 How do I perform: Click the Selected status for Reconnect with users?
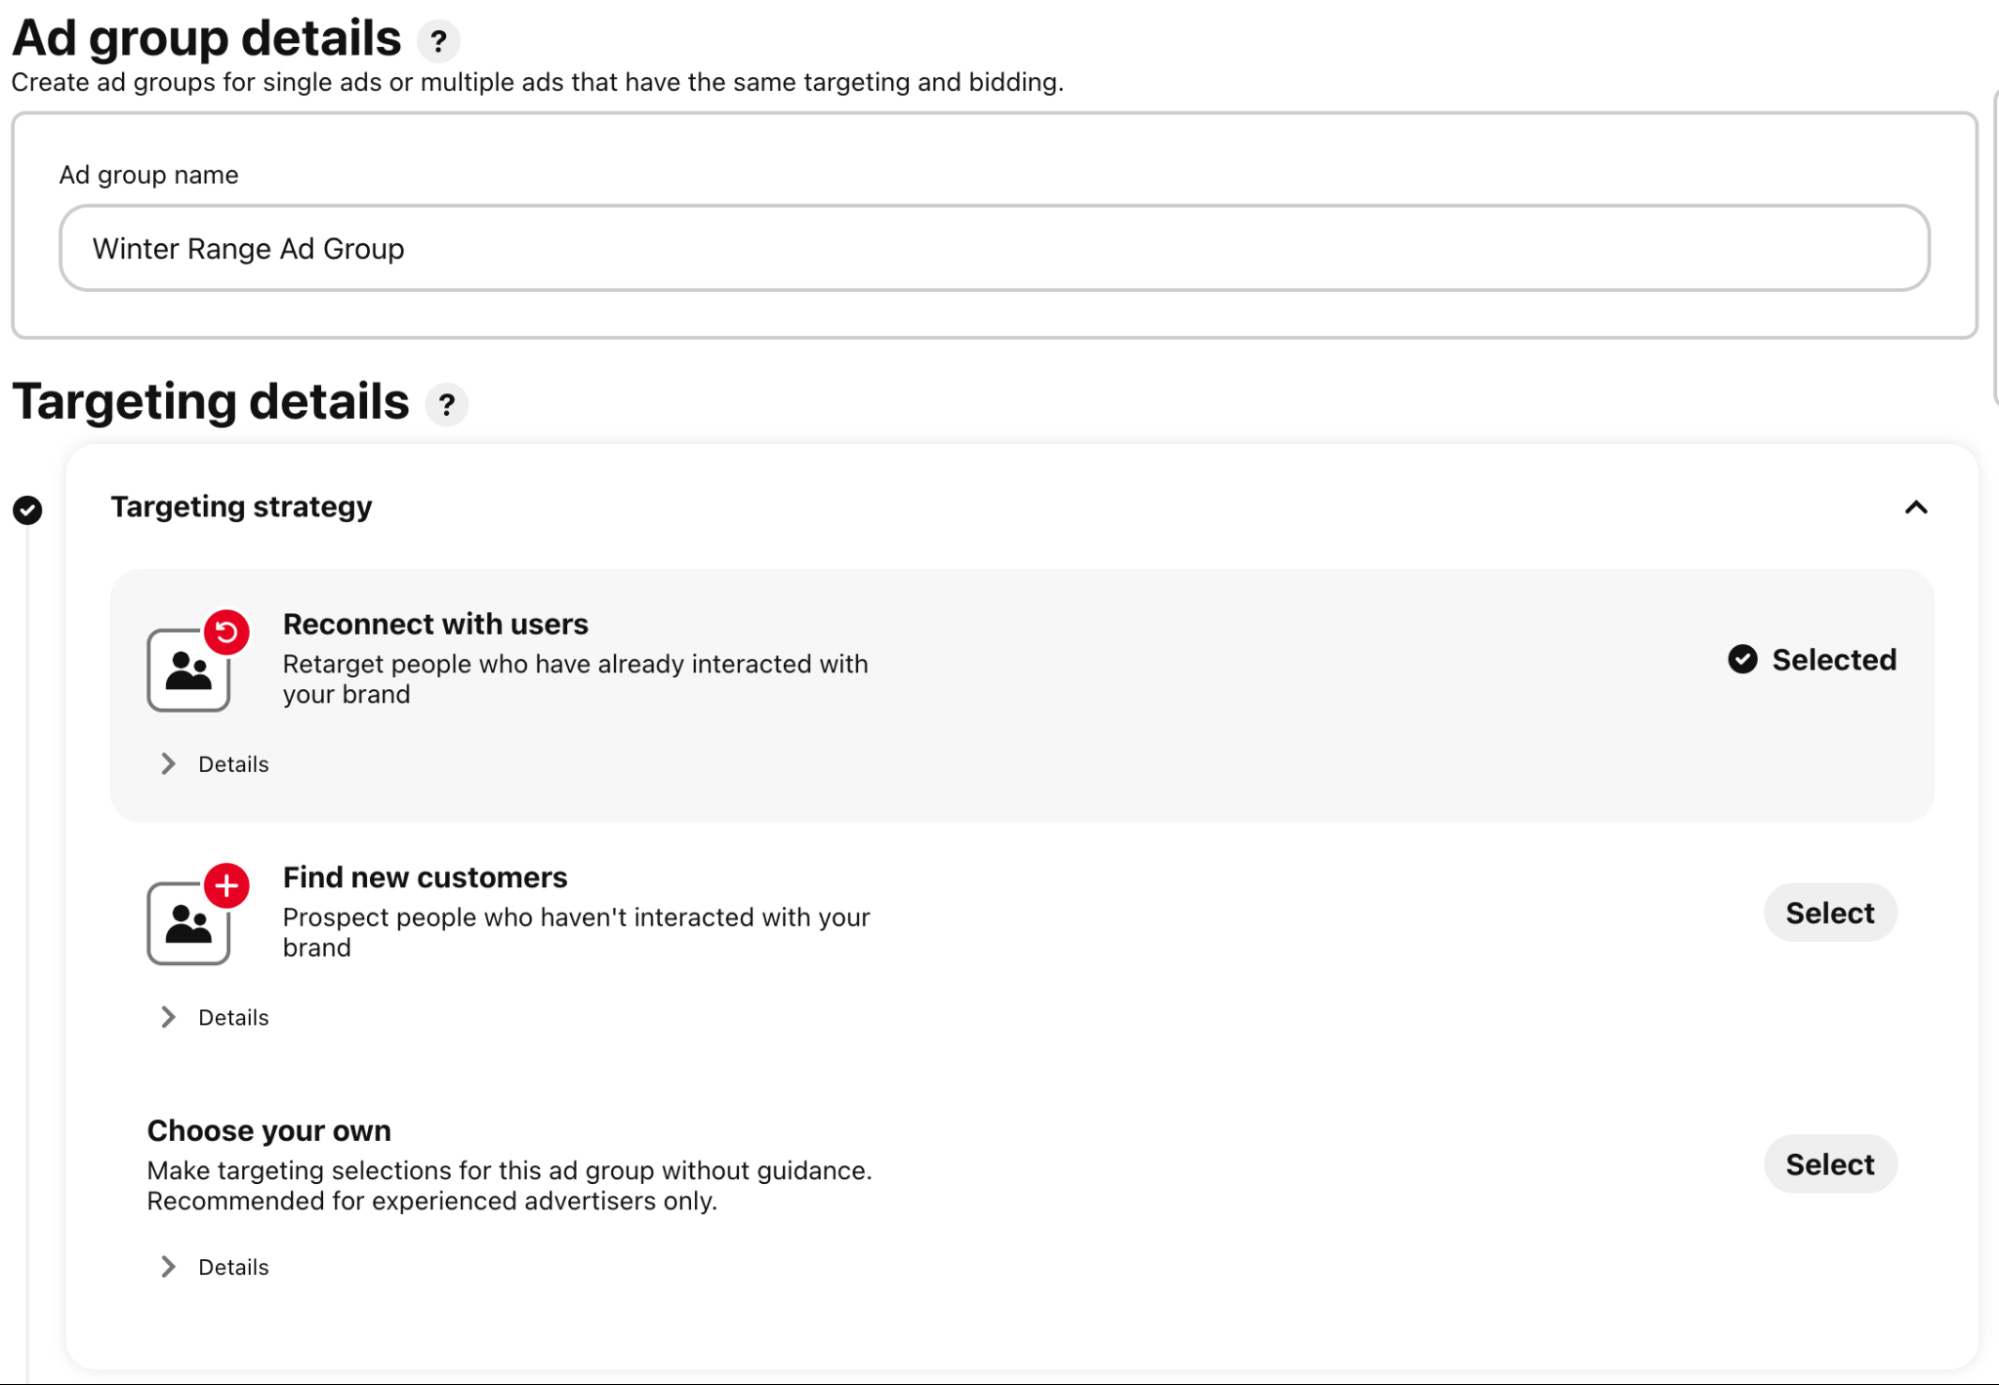tap(1833, 660)
